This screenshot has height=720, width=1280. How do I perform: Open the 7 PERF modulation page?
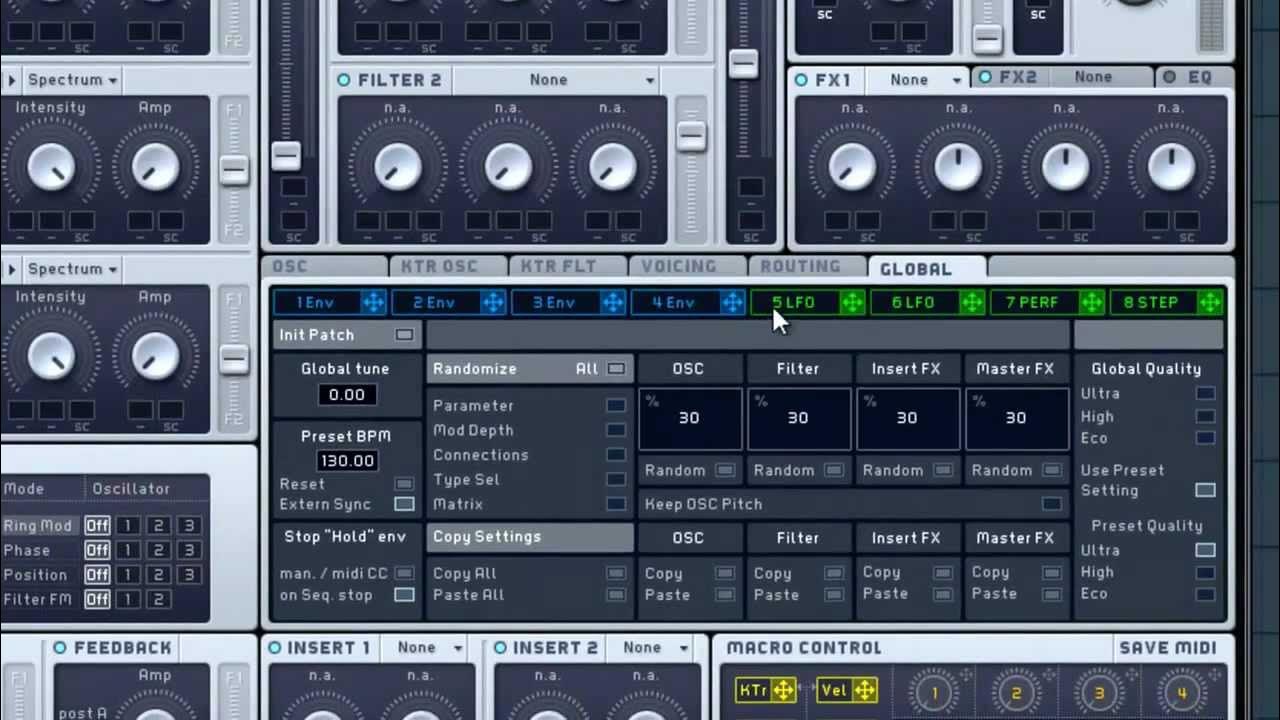tap(1034, 302)
